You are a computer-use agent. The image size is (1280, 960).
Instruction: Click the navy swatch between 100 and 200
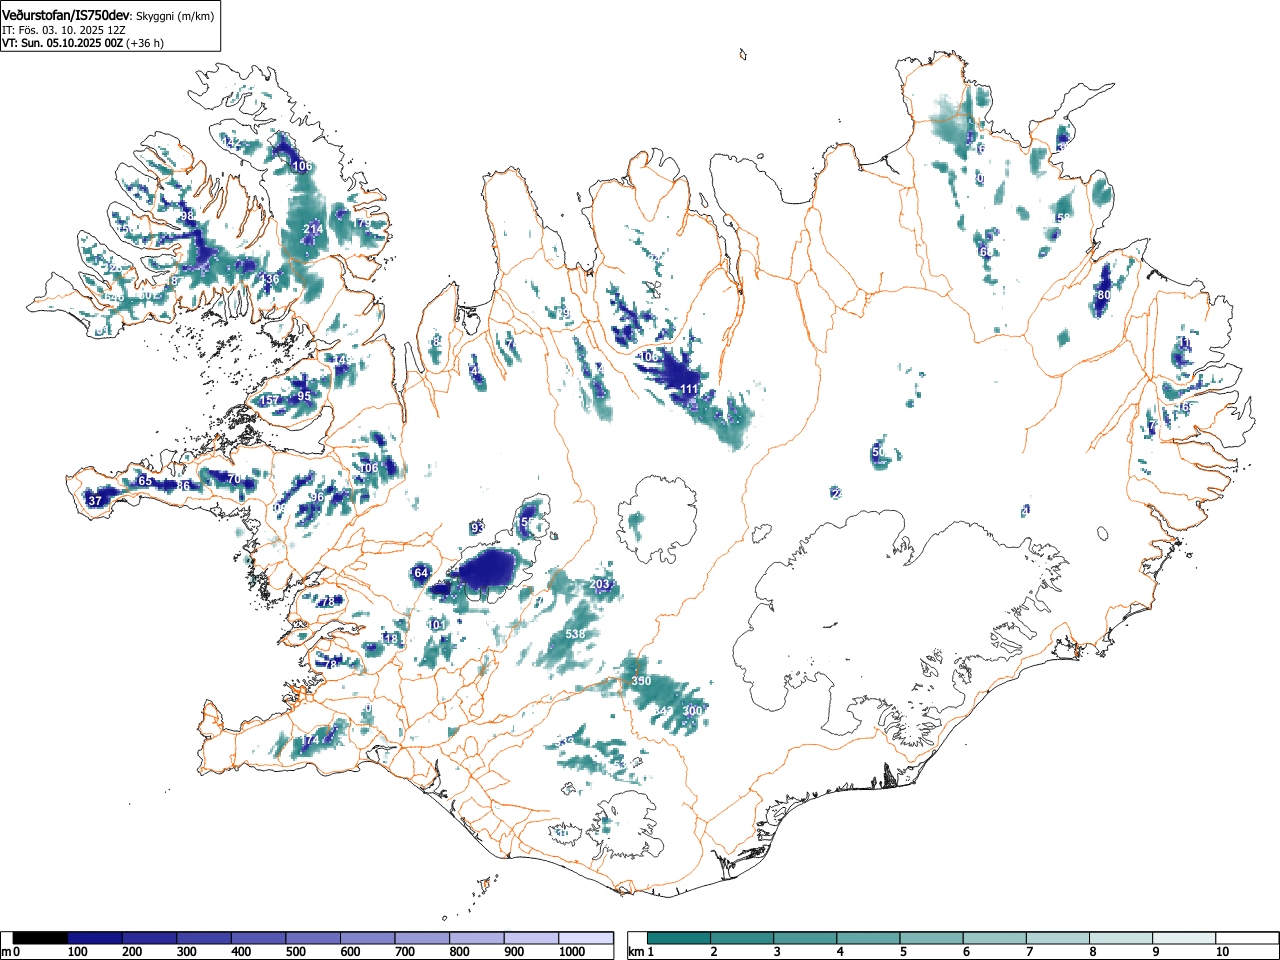click(x=95, y=938)
